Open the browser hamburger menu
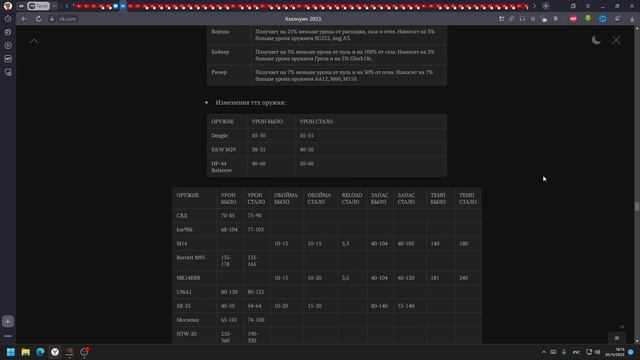 tap(588, 6)
